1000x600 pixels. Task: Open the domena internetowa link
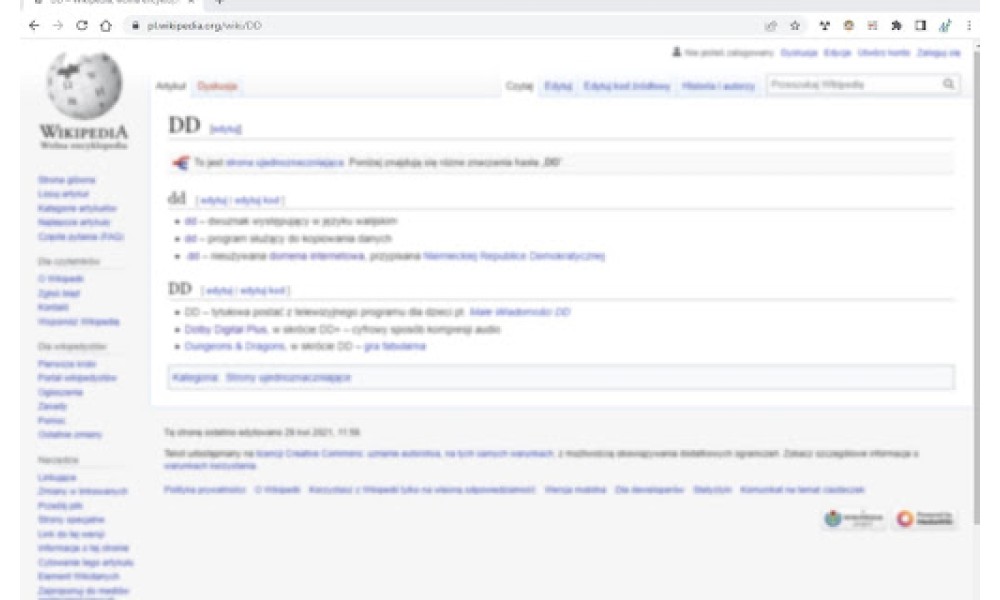[x=316, y=256]
